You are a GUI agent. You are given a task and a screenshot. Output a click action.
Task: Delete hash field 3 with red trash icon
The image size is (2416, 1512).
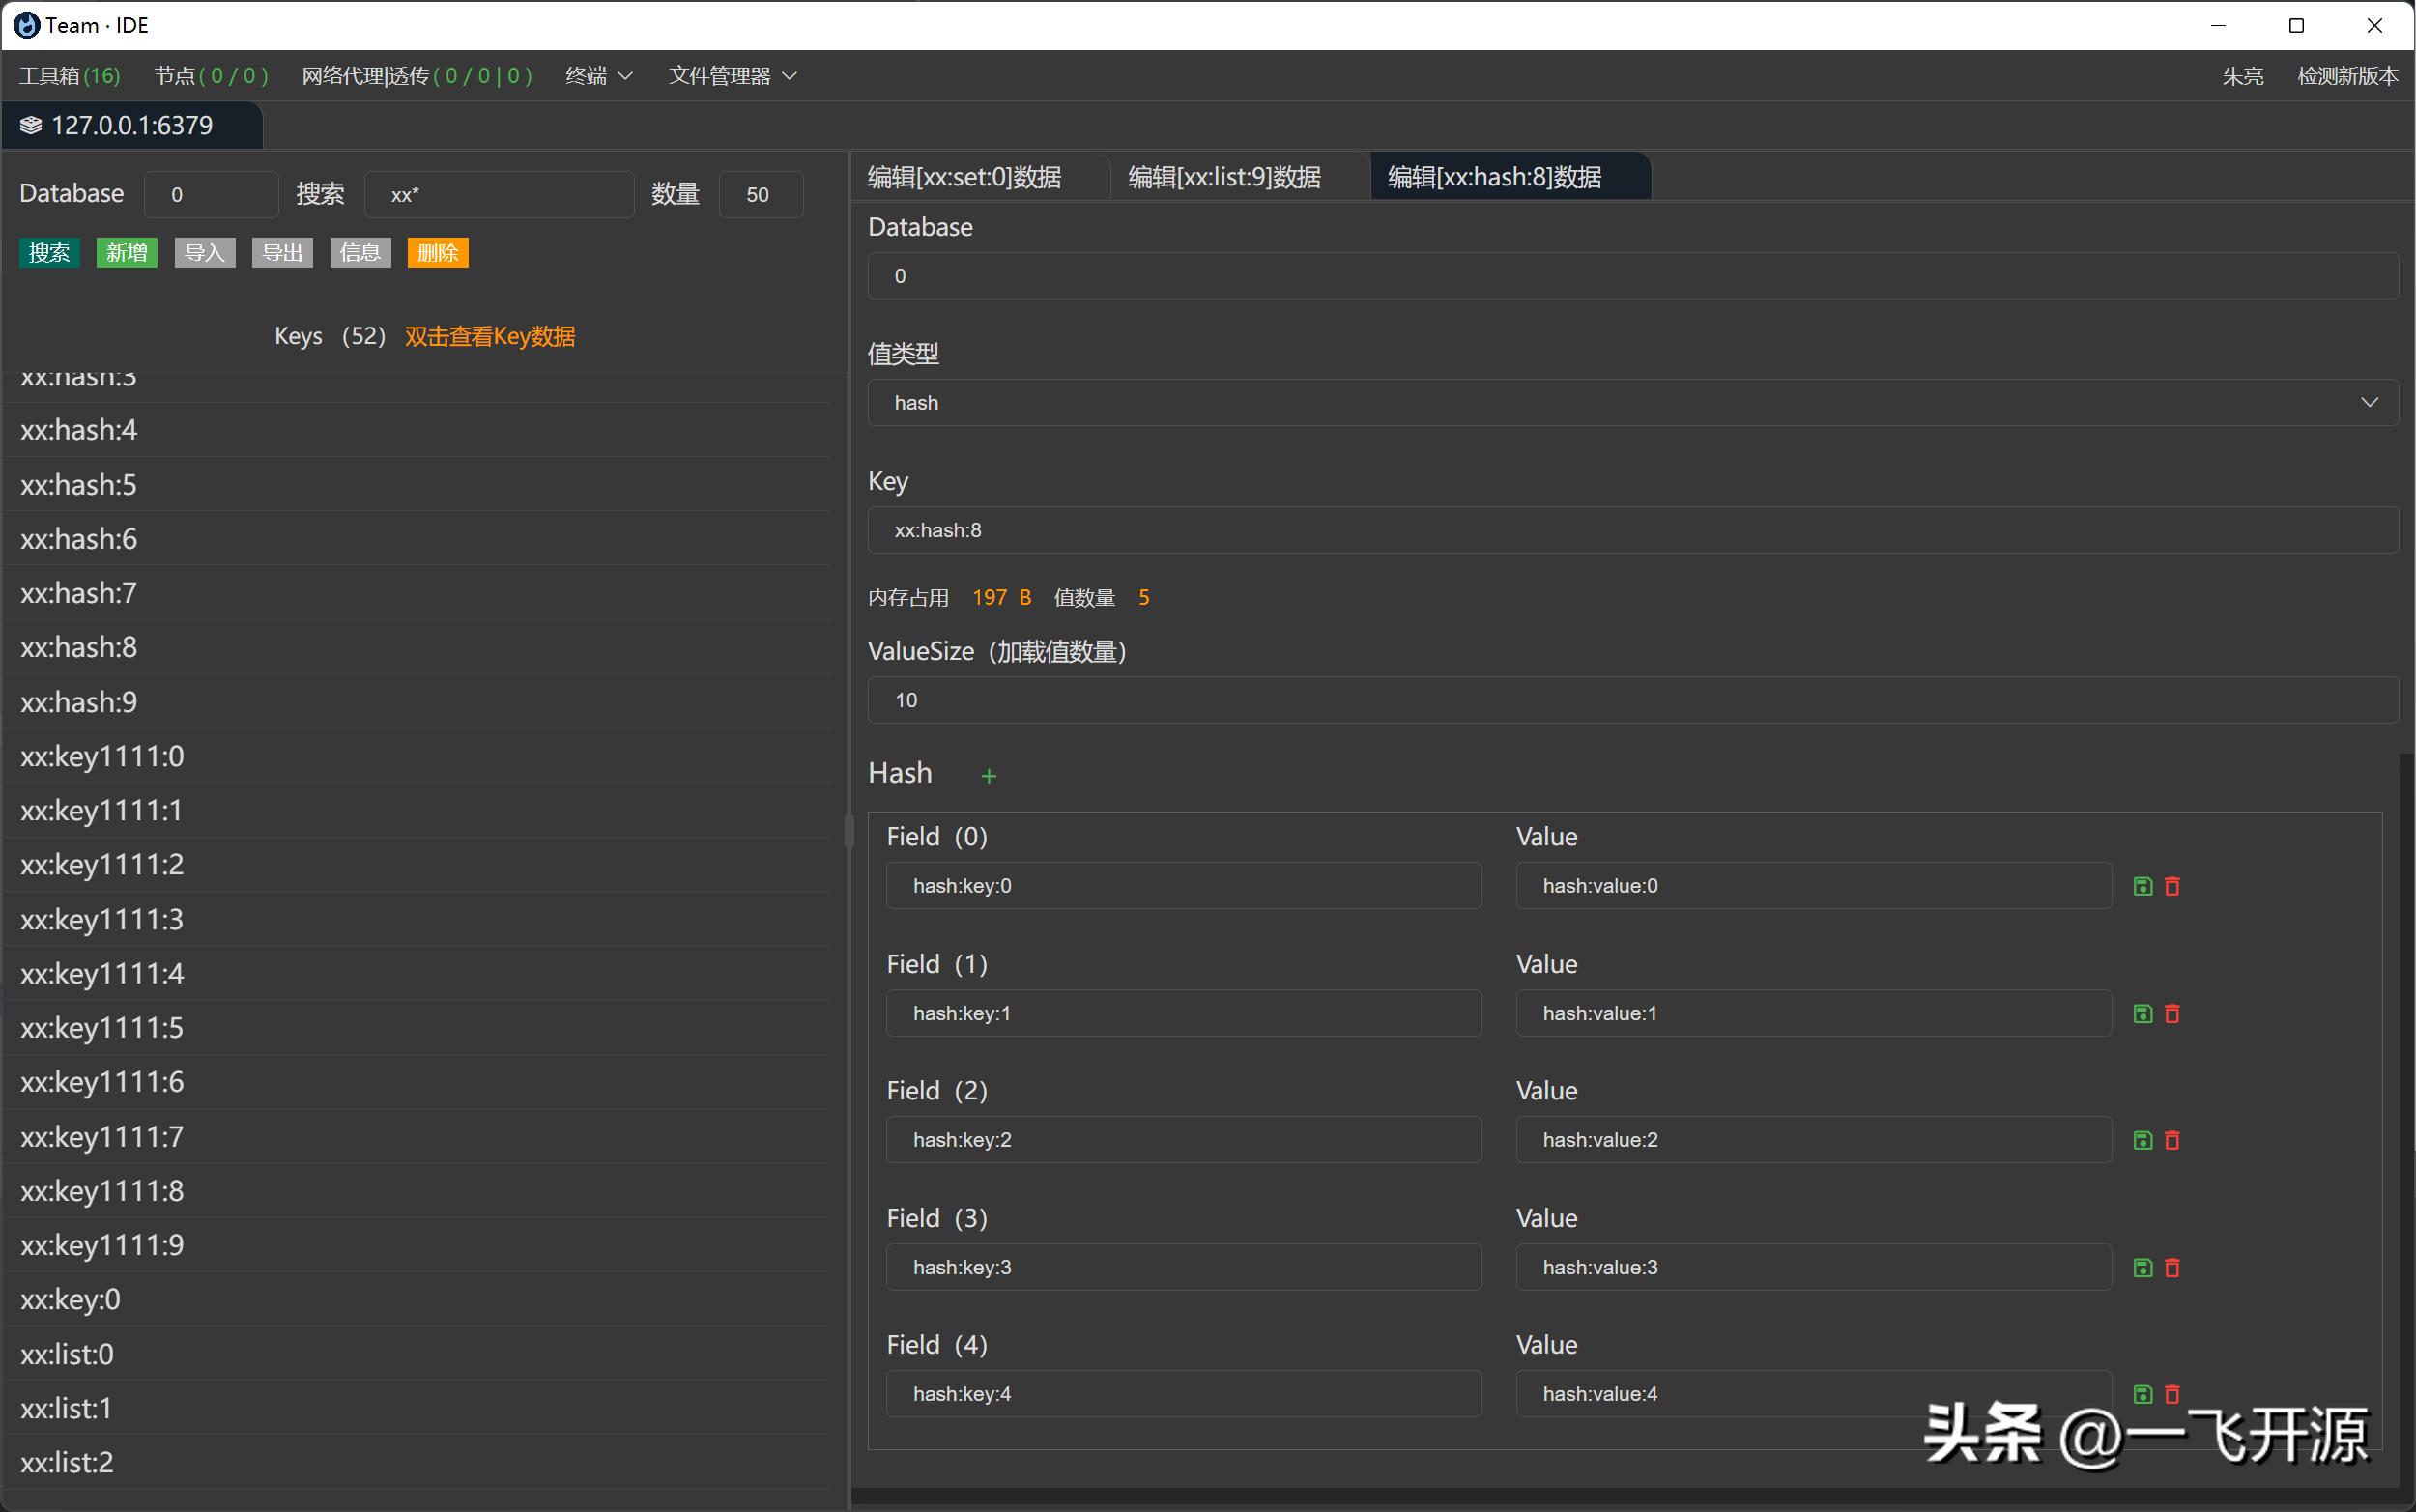(x=2172, y=1268)
